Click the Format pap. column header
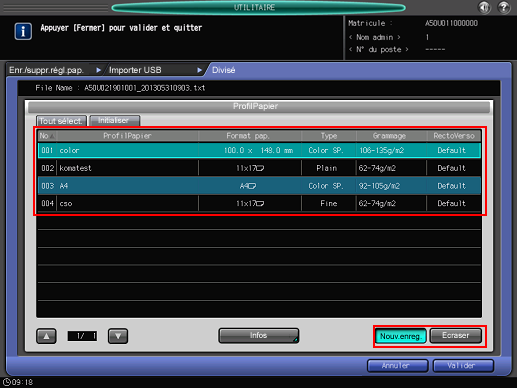Image resolution: width=517 pixels, height=388 pixels. click(249, 136)
